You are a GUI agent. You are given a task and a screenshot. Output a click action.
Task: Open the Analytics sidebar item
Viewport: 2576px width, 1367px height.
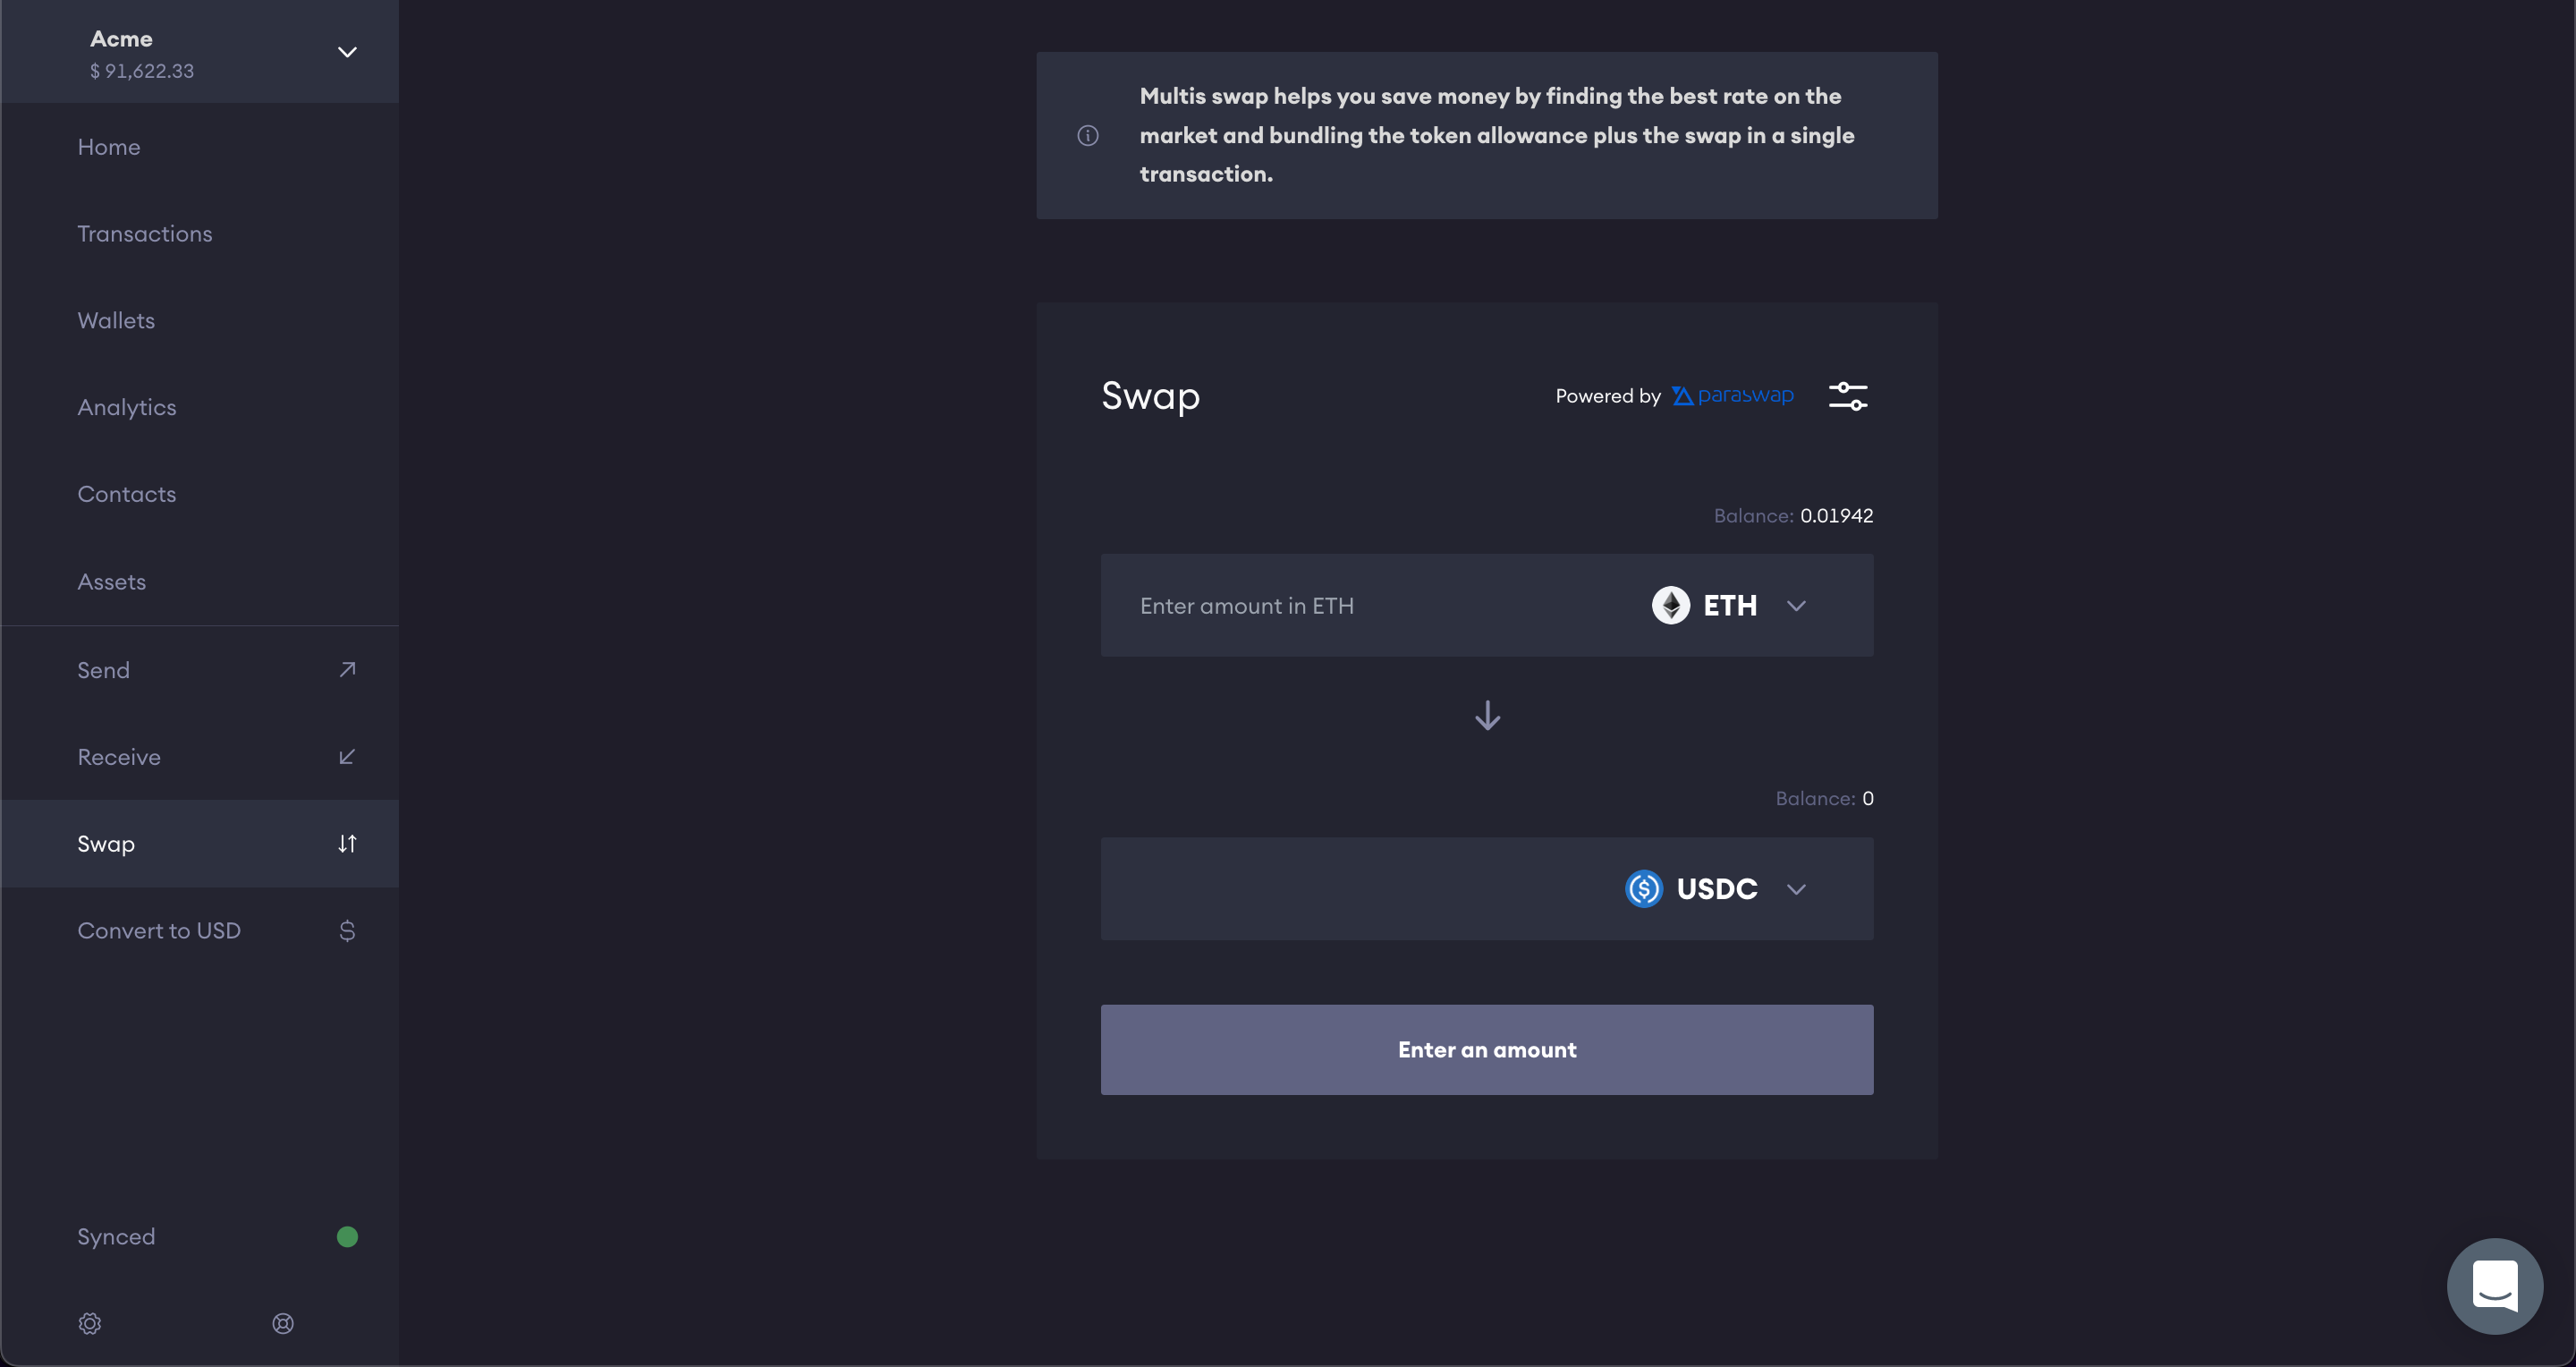[127, 407]
